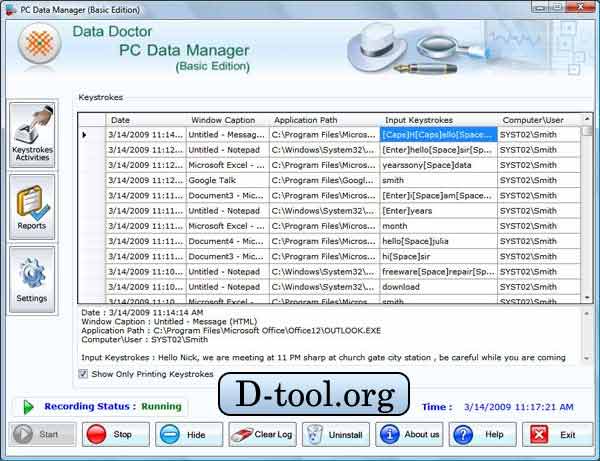Click the Recording Status Running label
Viewport: 600px width, 461px height.
[x=112, y=406]
